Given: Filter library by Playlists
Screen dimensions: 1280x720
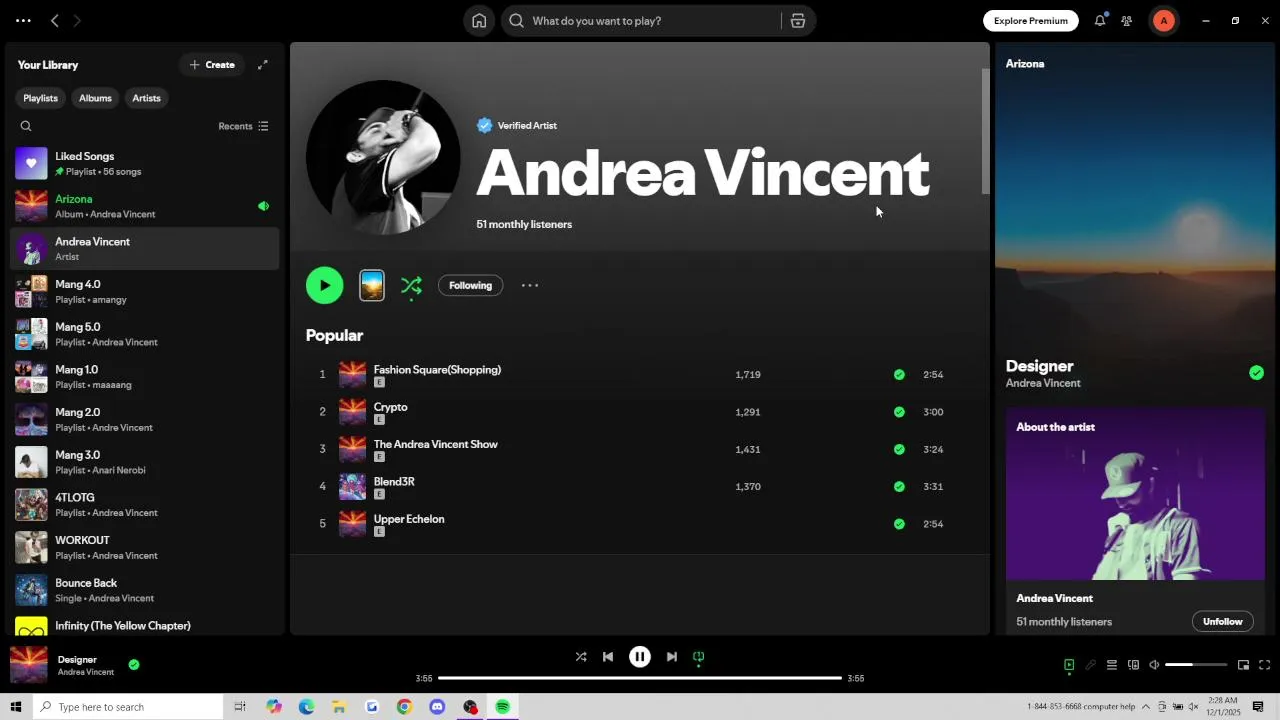Looking at the screenshot, I should tap(40, 98).
